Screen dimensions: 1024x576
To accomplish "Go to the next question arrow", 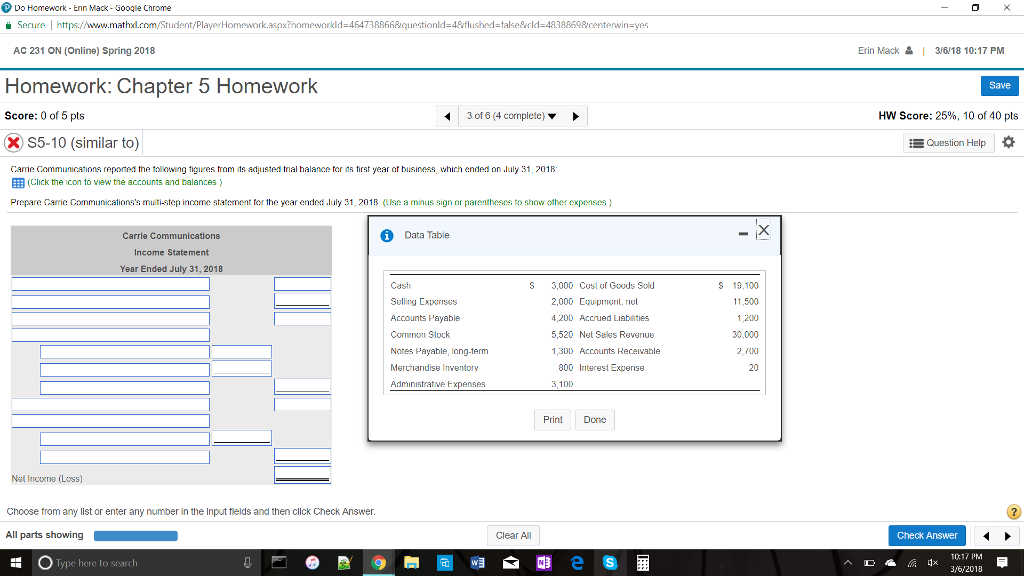I will pos(575,116).
